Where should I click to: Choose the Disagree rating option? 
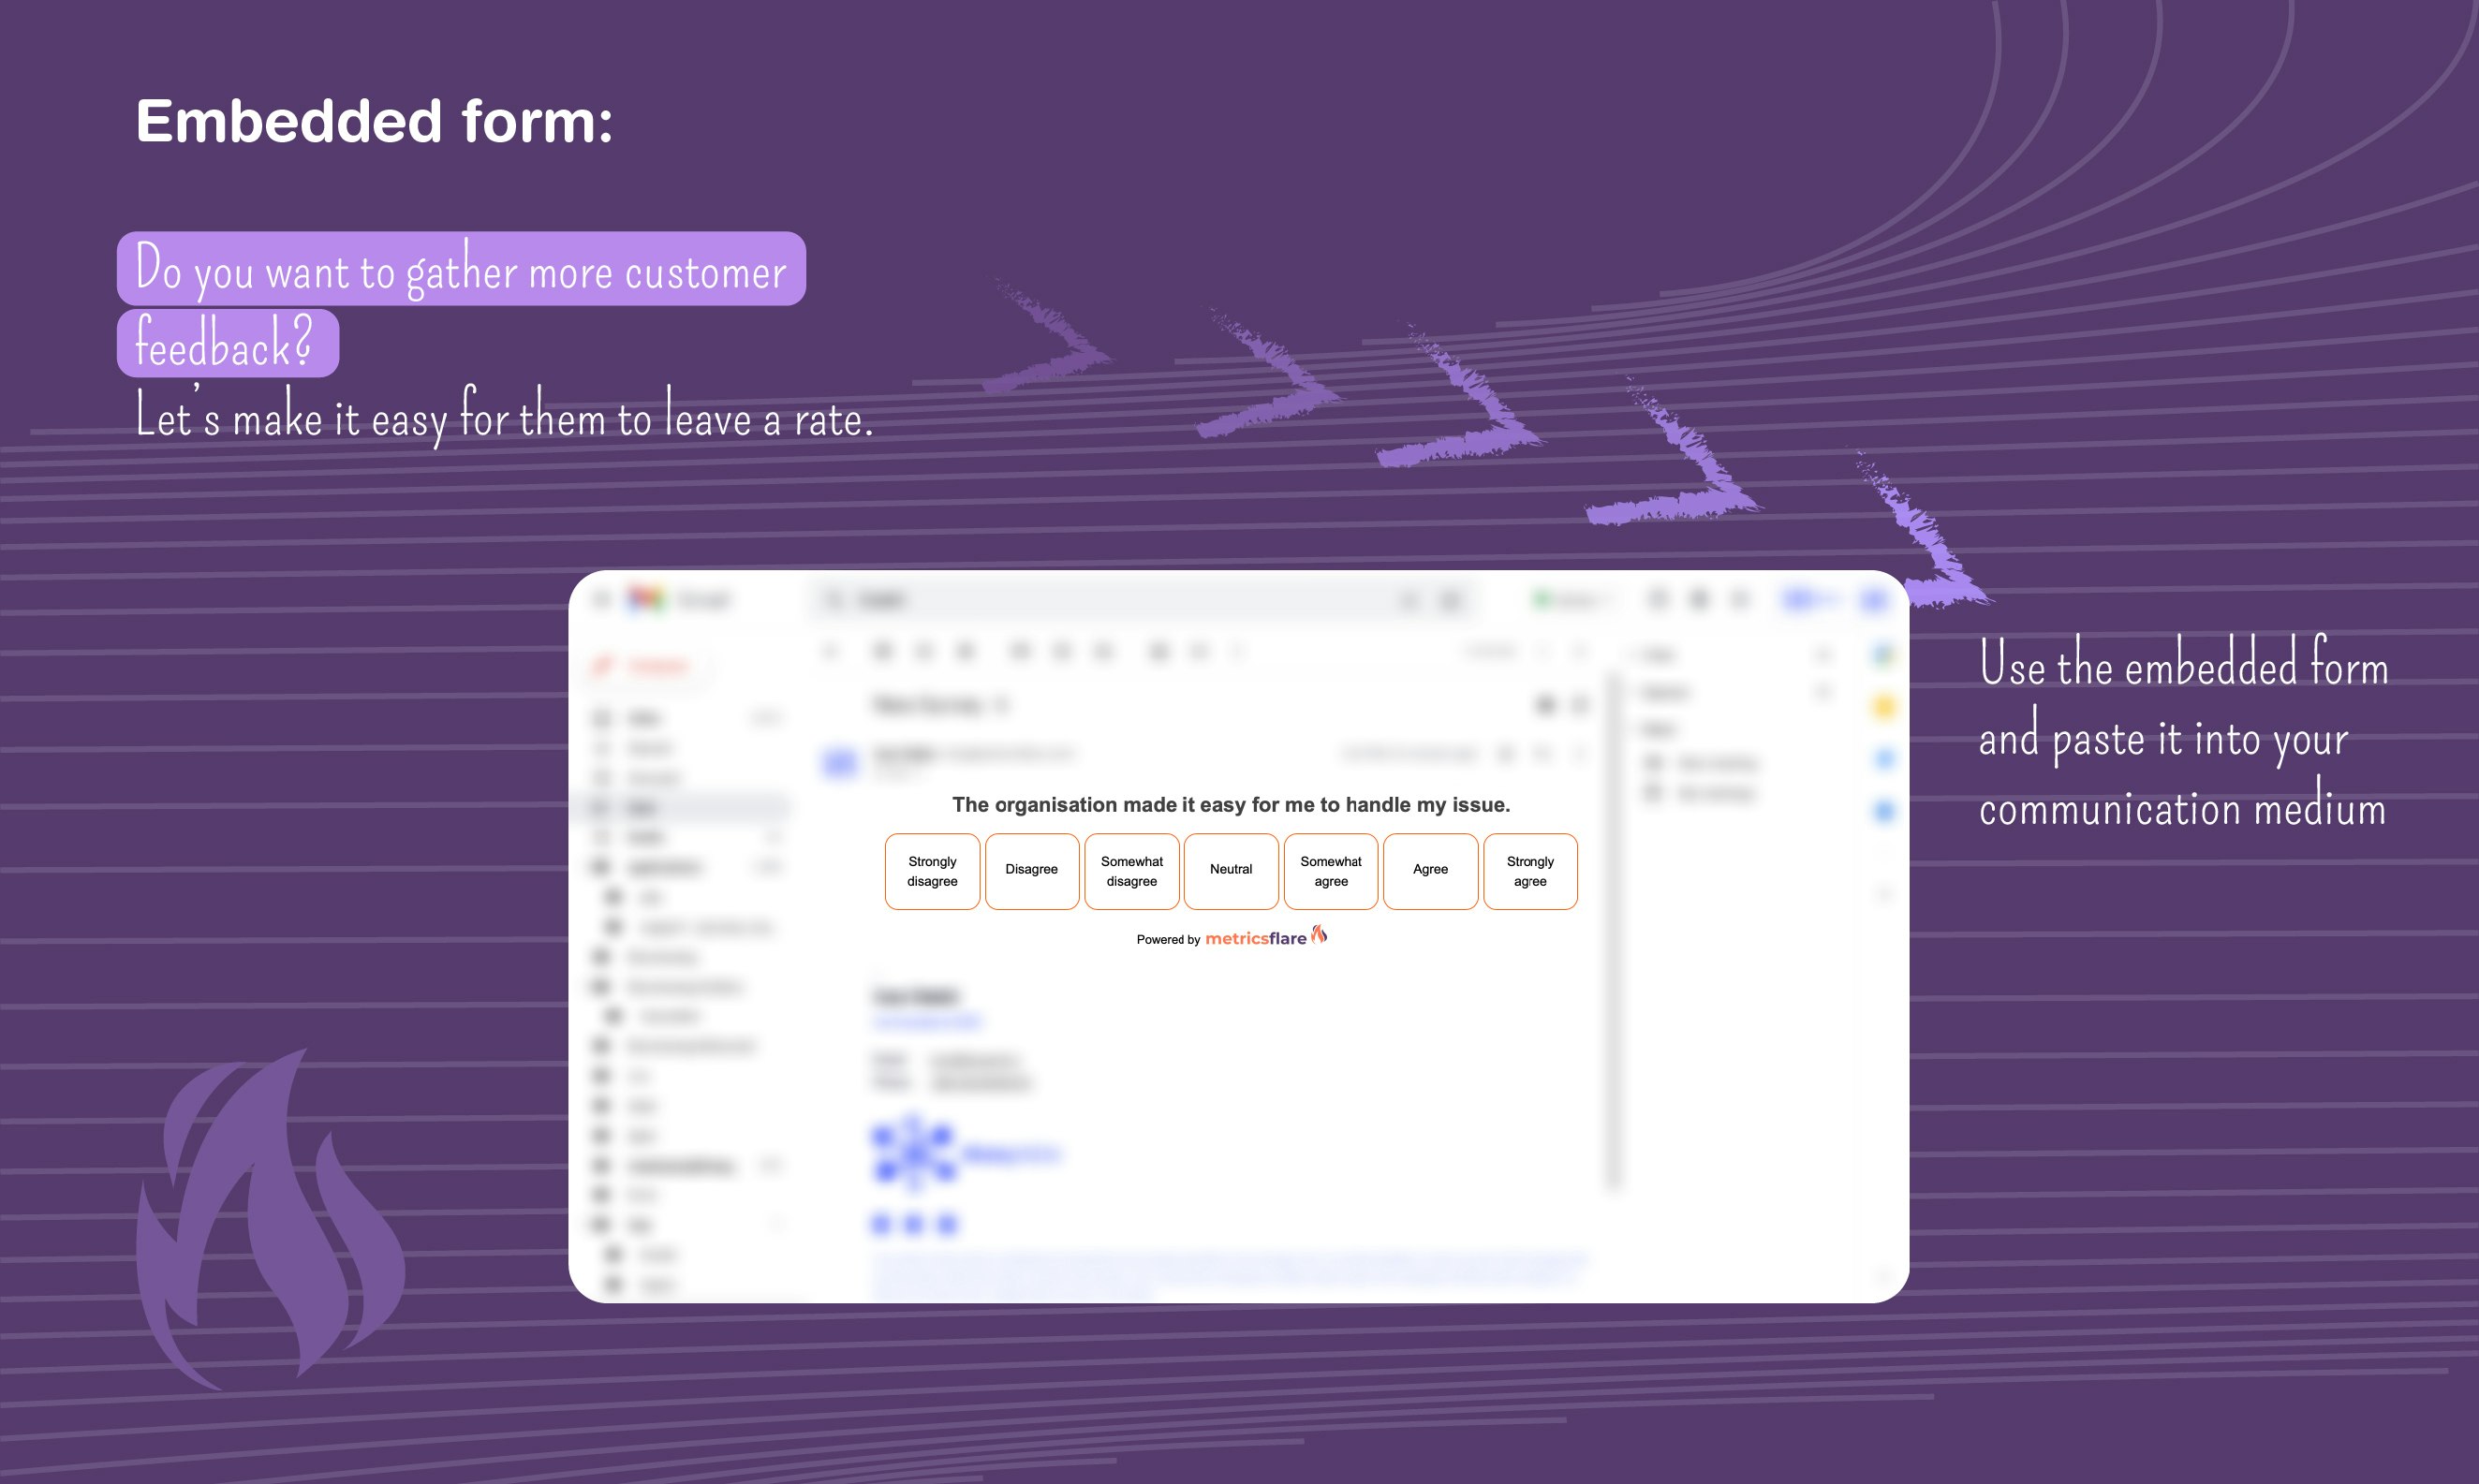pyautogui.click(x=1031, y=871)
